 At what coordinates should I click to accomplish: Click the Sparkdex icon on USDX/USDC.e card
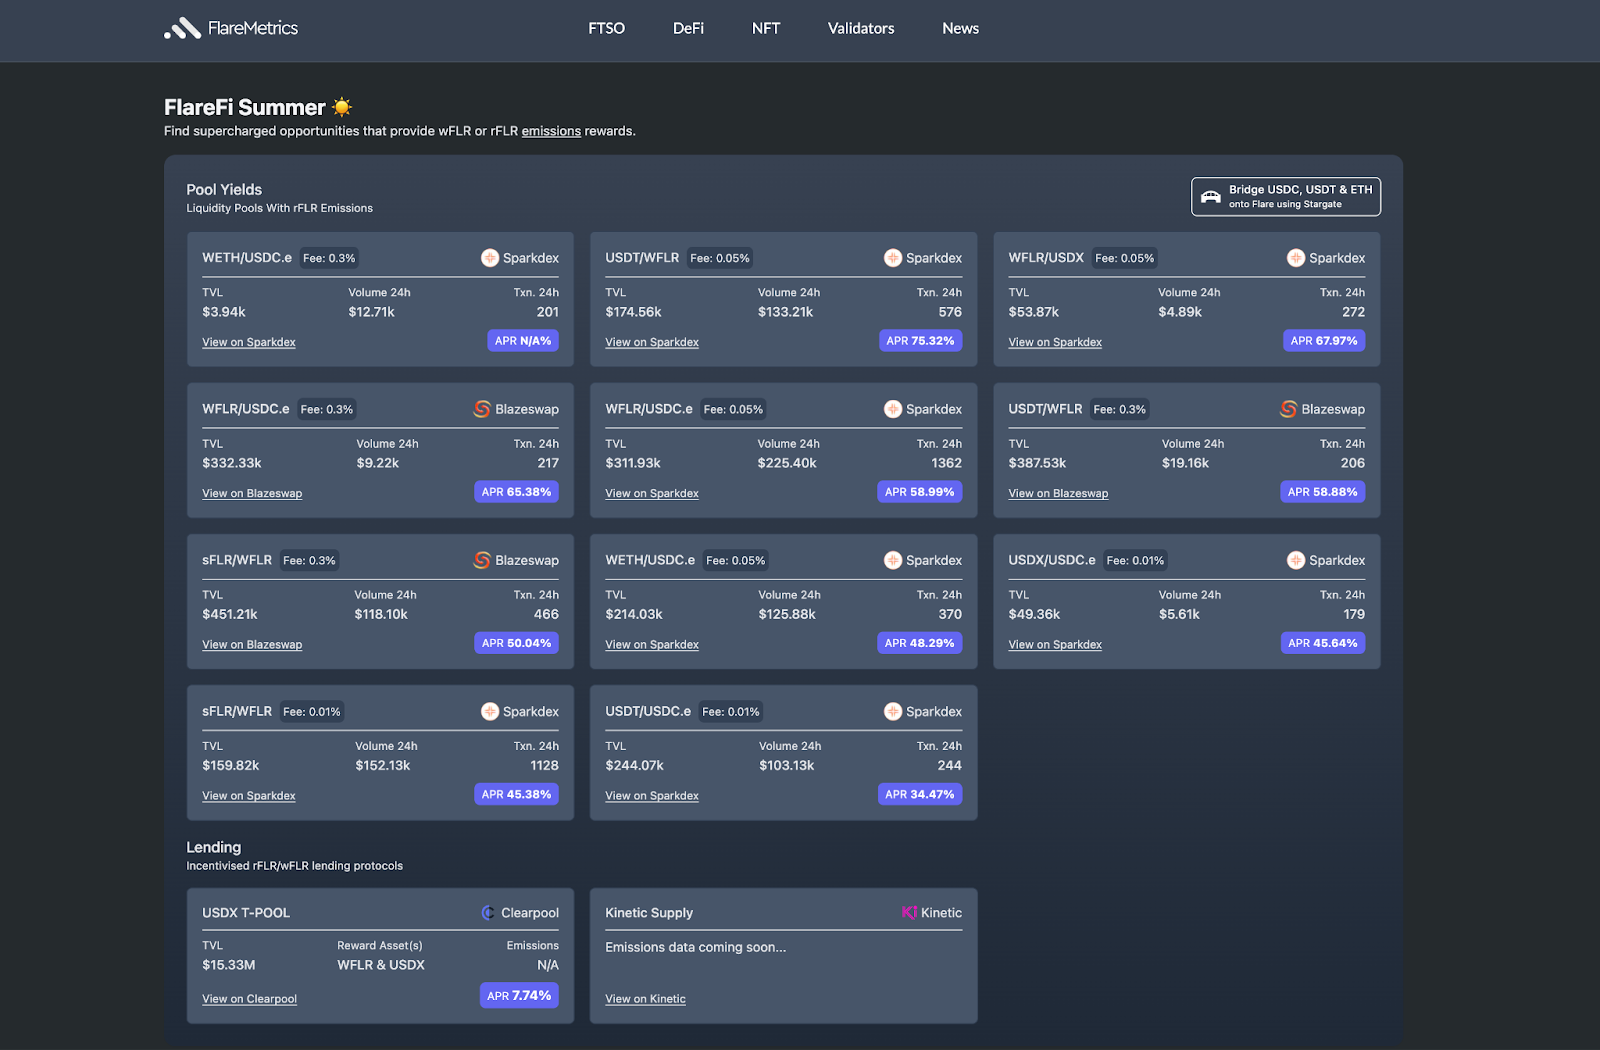coord(1295,560)
